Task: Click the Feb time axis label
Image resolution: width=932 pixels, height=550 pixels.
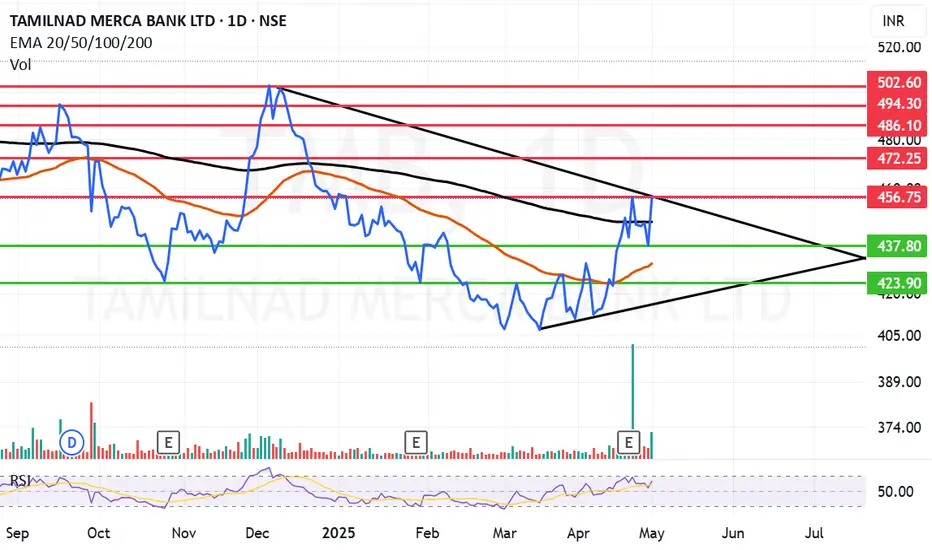Action: [x=427, y=533]
